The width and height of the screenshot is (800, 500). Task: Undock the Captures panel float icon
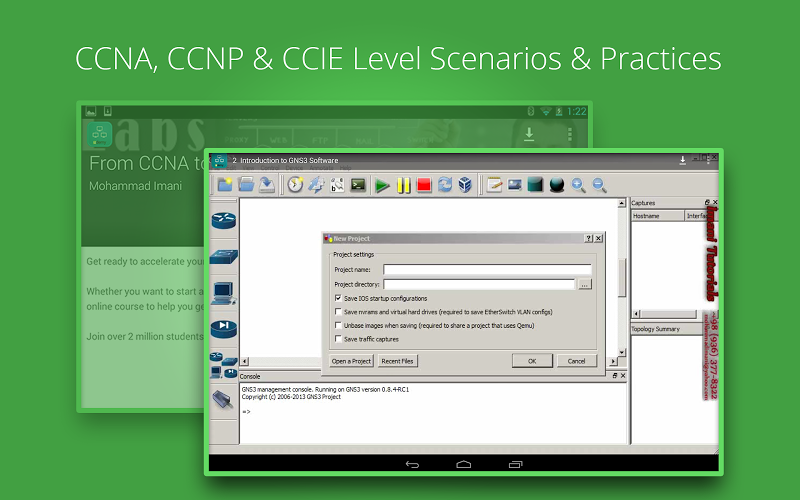[x=707, y=203]
